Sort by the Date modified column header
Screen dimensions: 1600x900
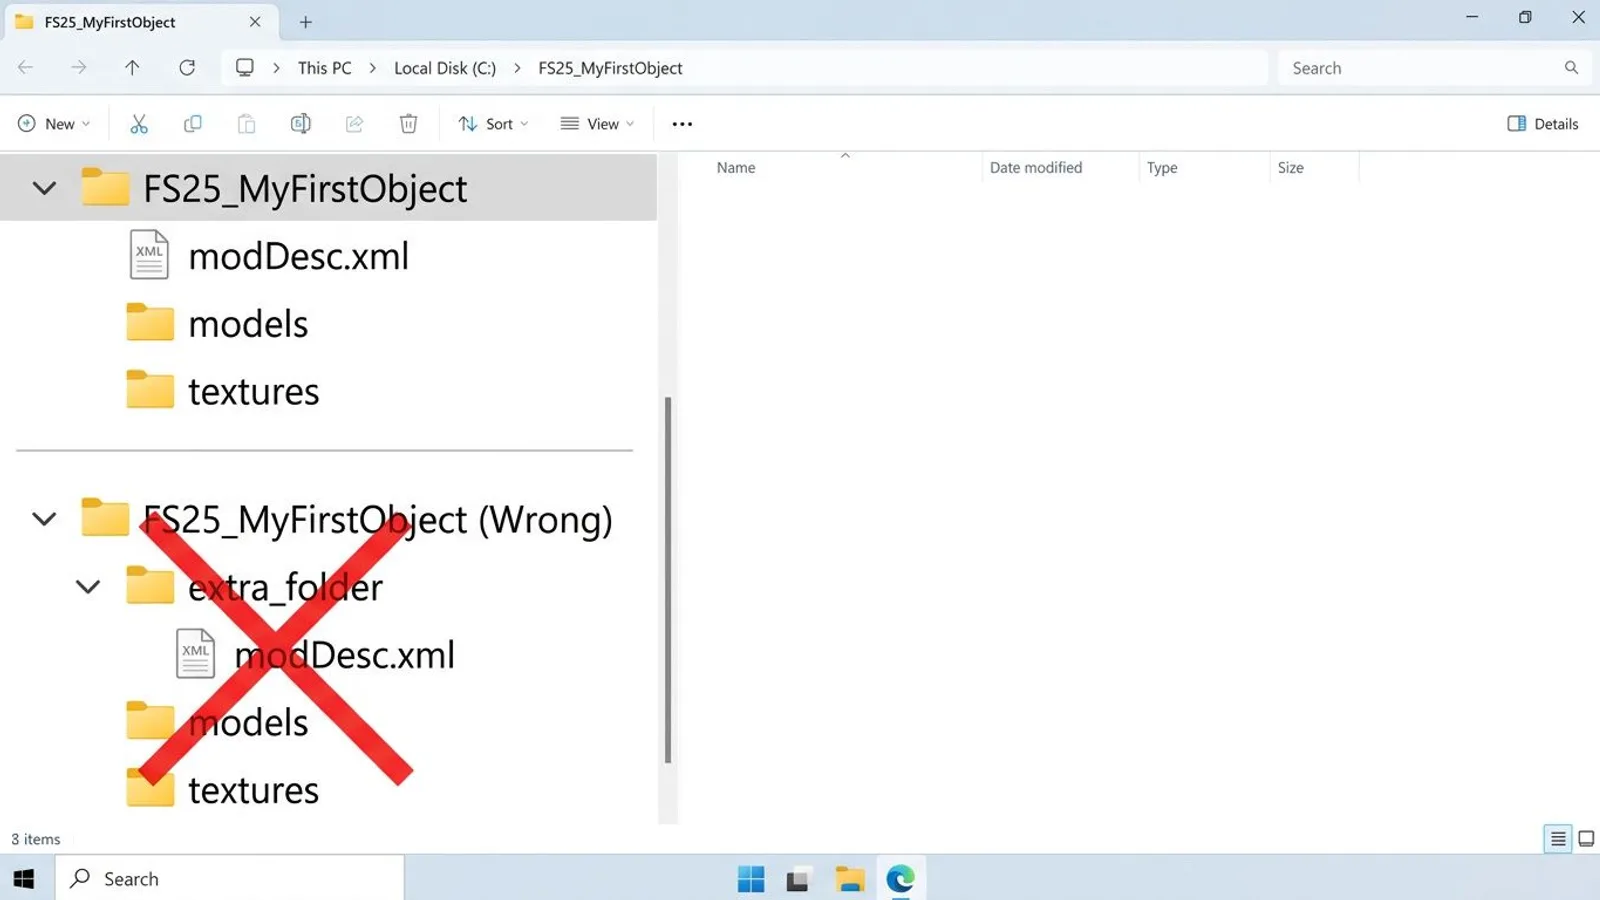pos(1036,168)
